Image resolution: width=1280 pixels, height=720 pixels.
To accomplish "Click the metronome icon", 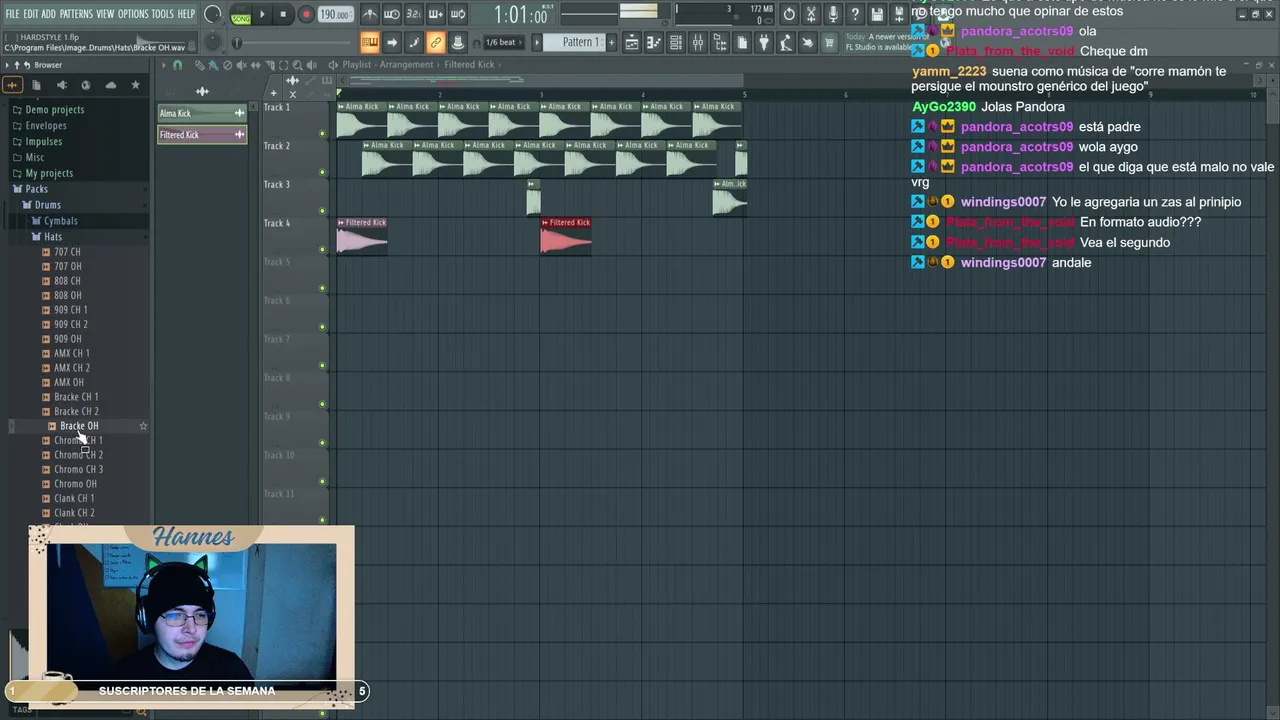I will point(370,14).
